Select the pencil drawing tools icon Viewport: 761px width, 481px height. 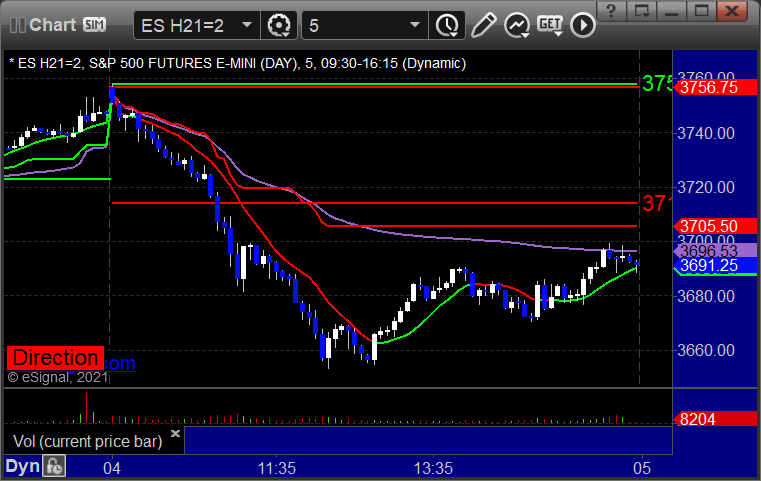(483, 25)
